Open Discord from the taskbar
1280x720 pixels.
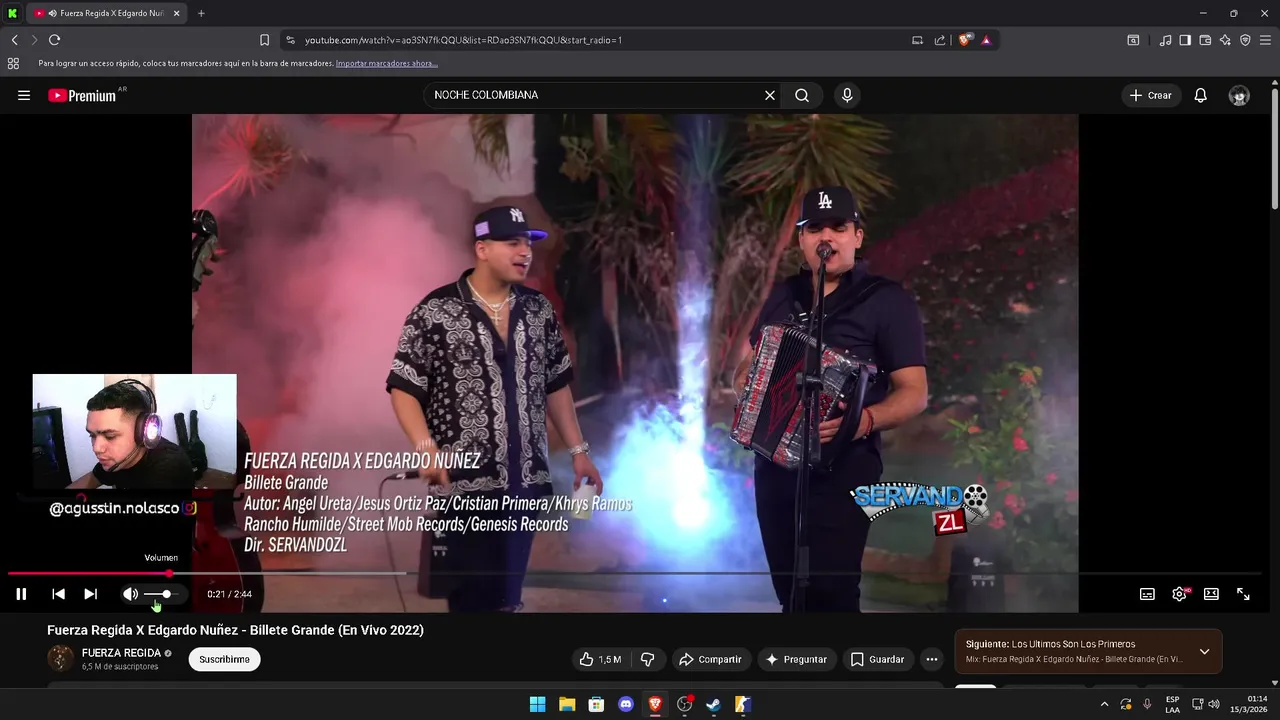click(x=626, y=704)
